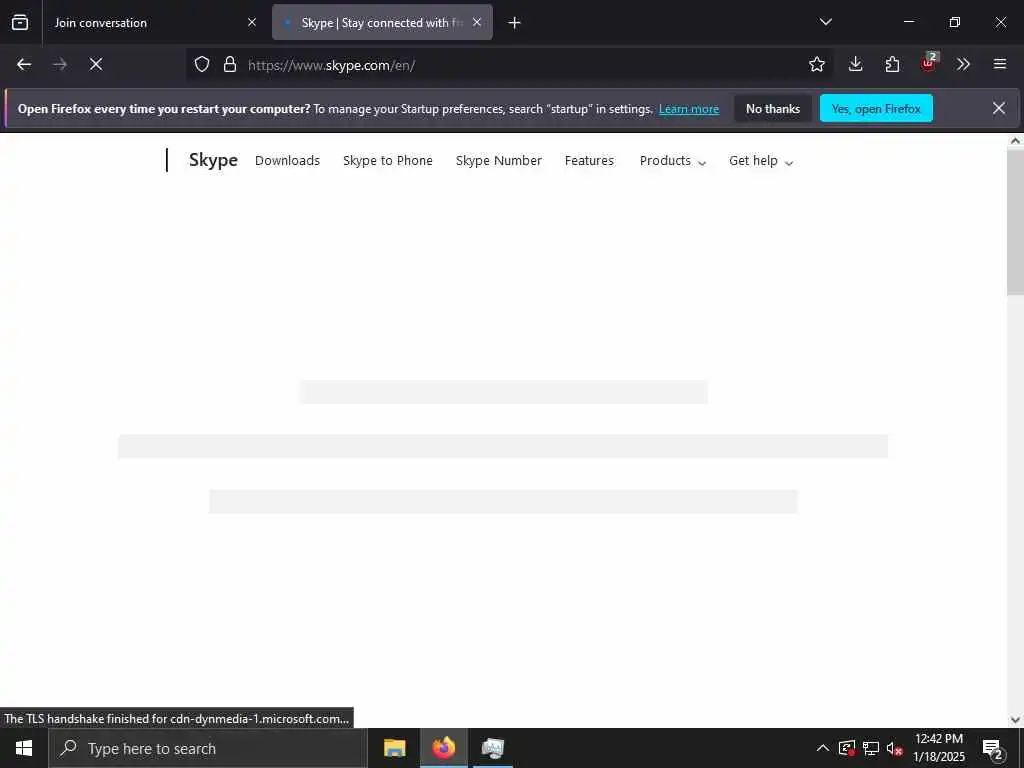Viewport: 1024px width, 768px height.
Task: Click the Firefox taskbar icon
Action: (443, 748)
